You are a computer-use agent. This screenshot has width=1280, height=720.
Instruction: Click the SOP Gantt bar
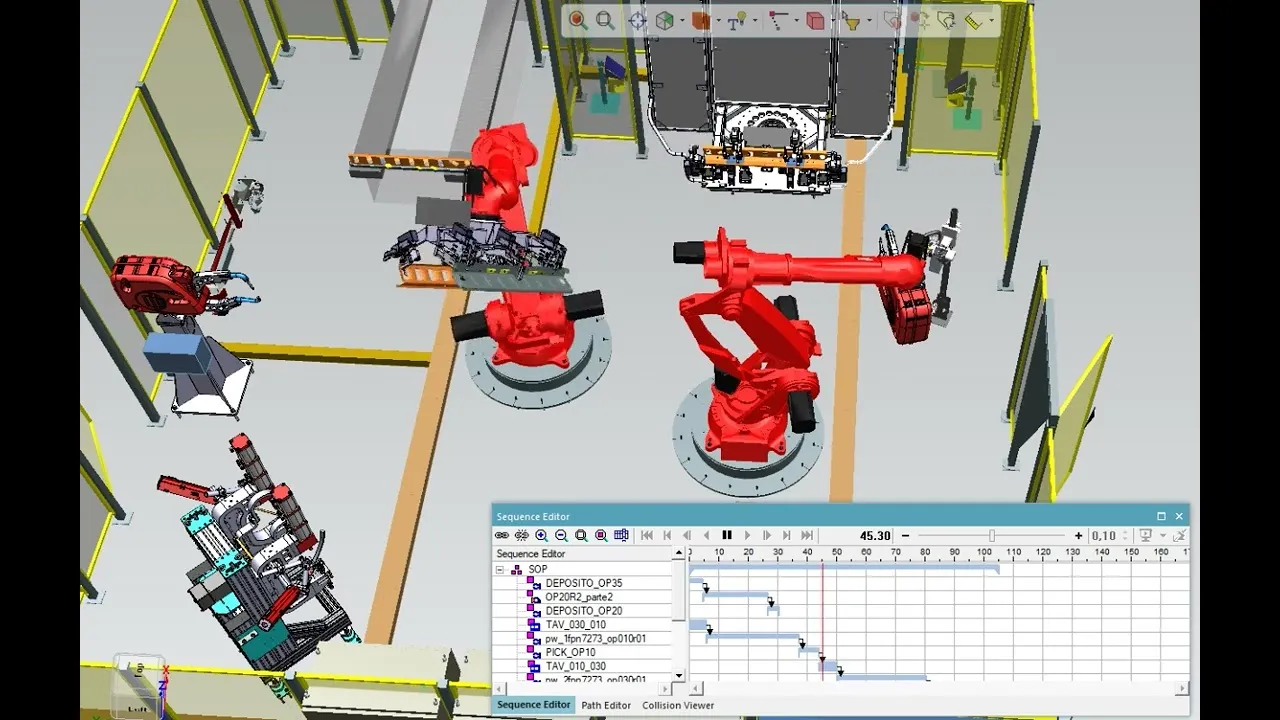844,568
